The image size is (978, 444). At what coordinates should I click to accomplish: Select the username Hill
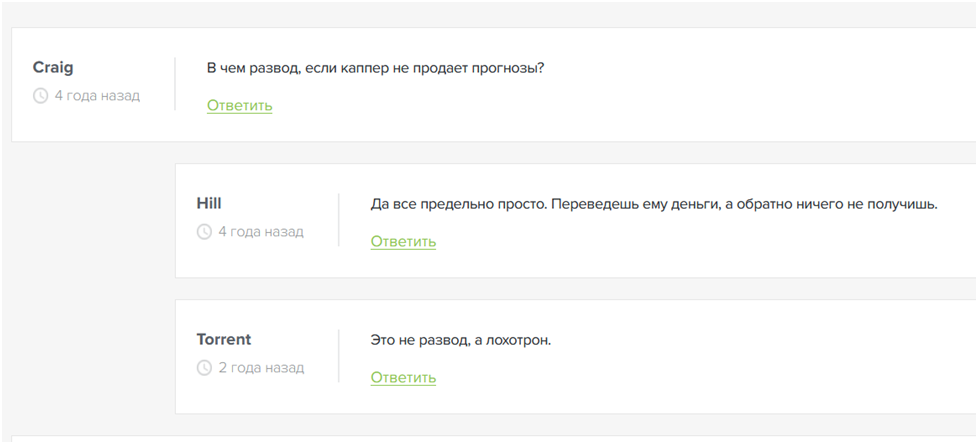coord(207,203)
